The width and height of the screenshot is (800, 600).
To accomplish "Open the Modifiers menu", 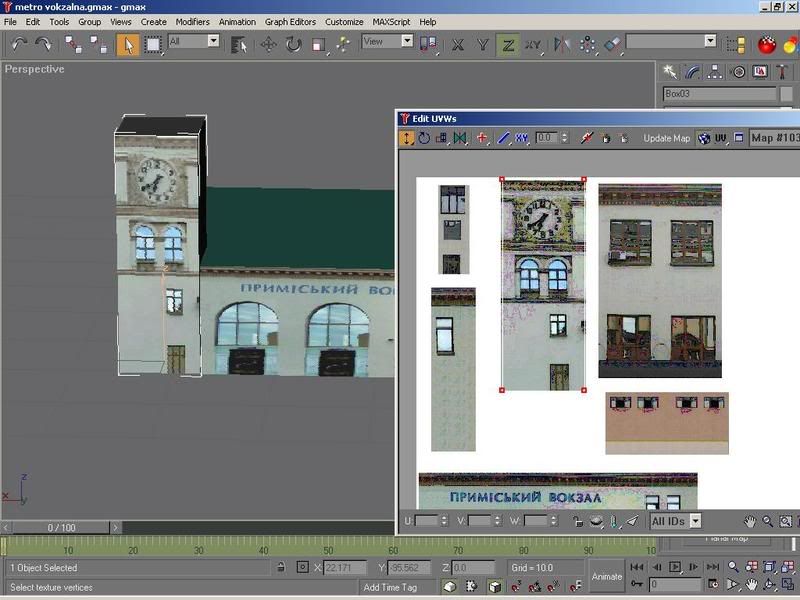I will (192, 21).
